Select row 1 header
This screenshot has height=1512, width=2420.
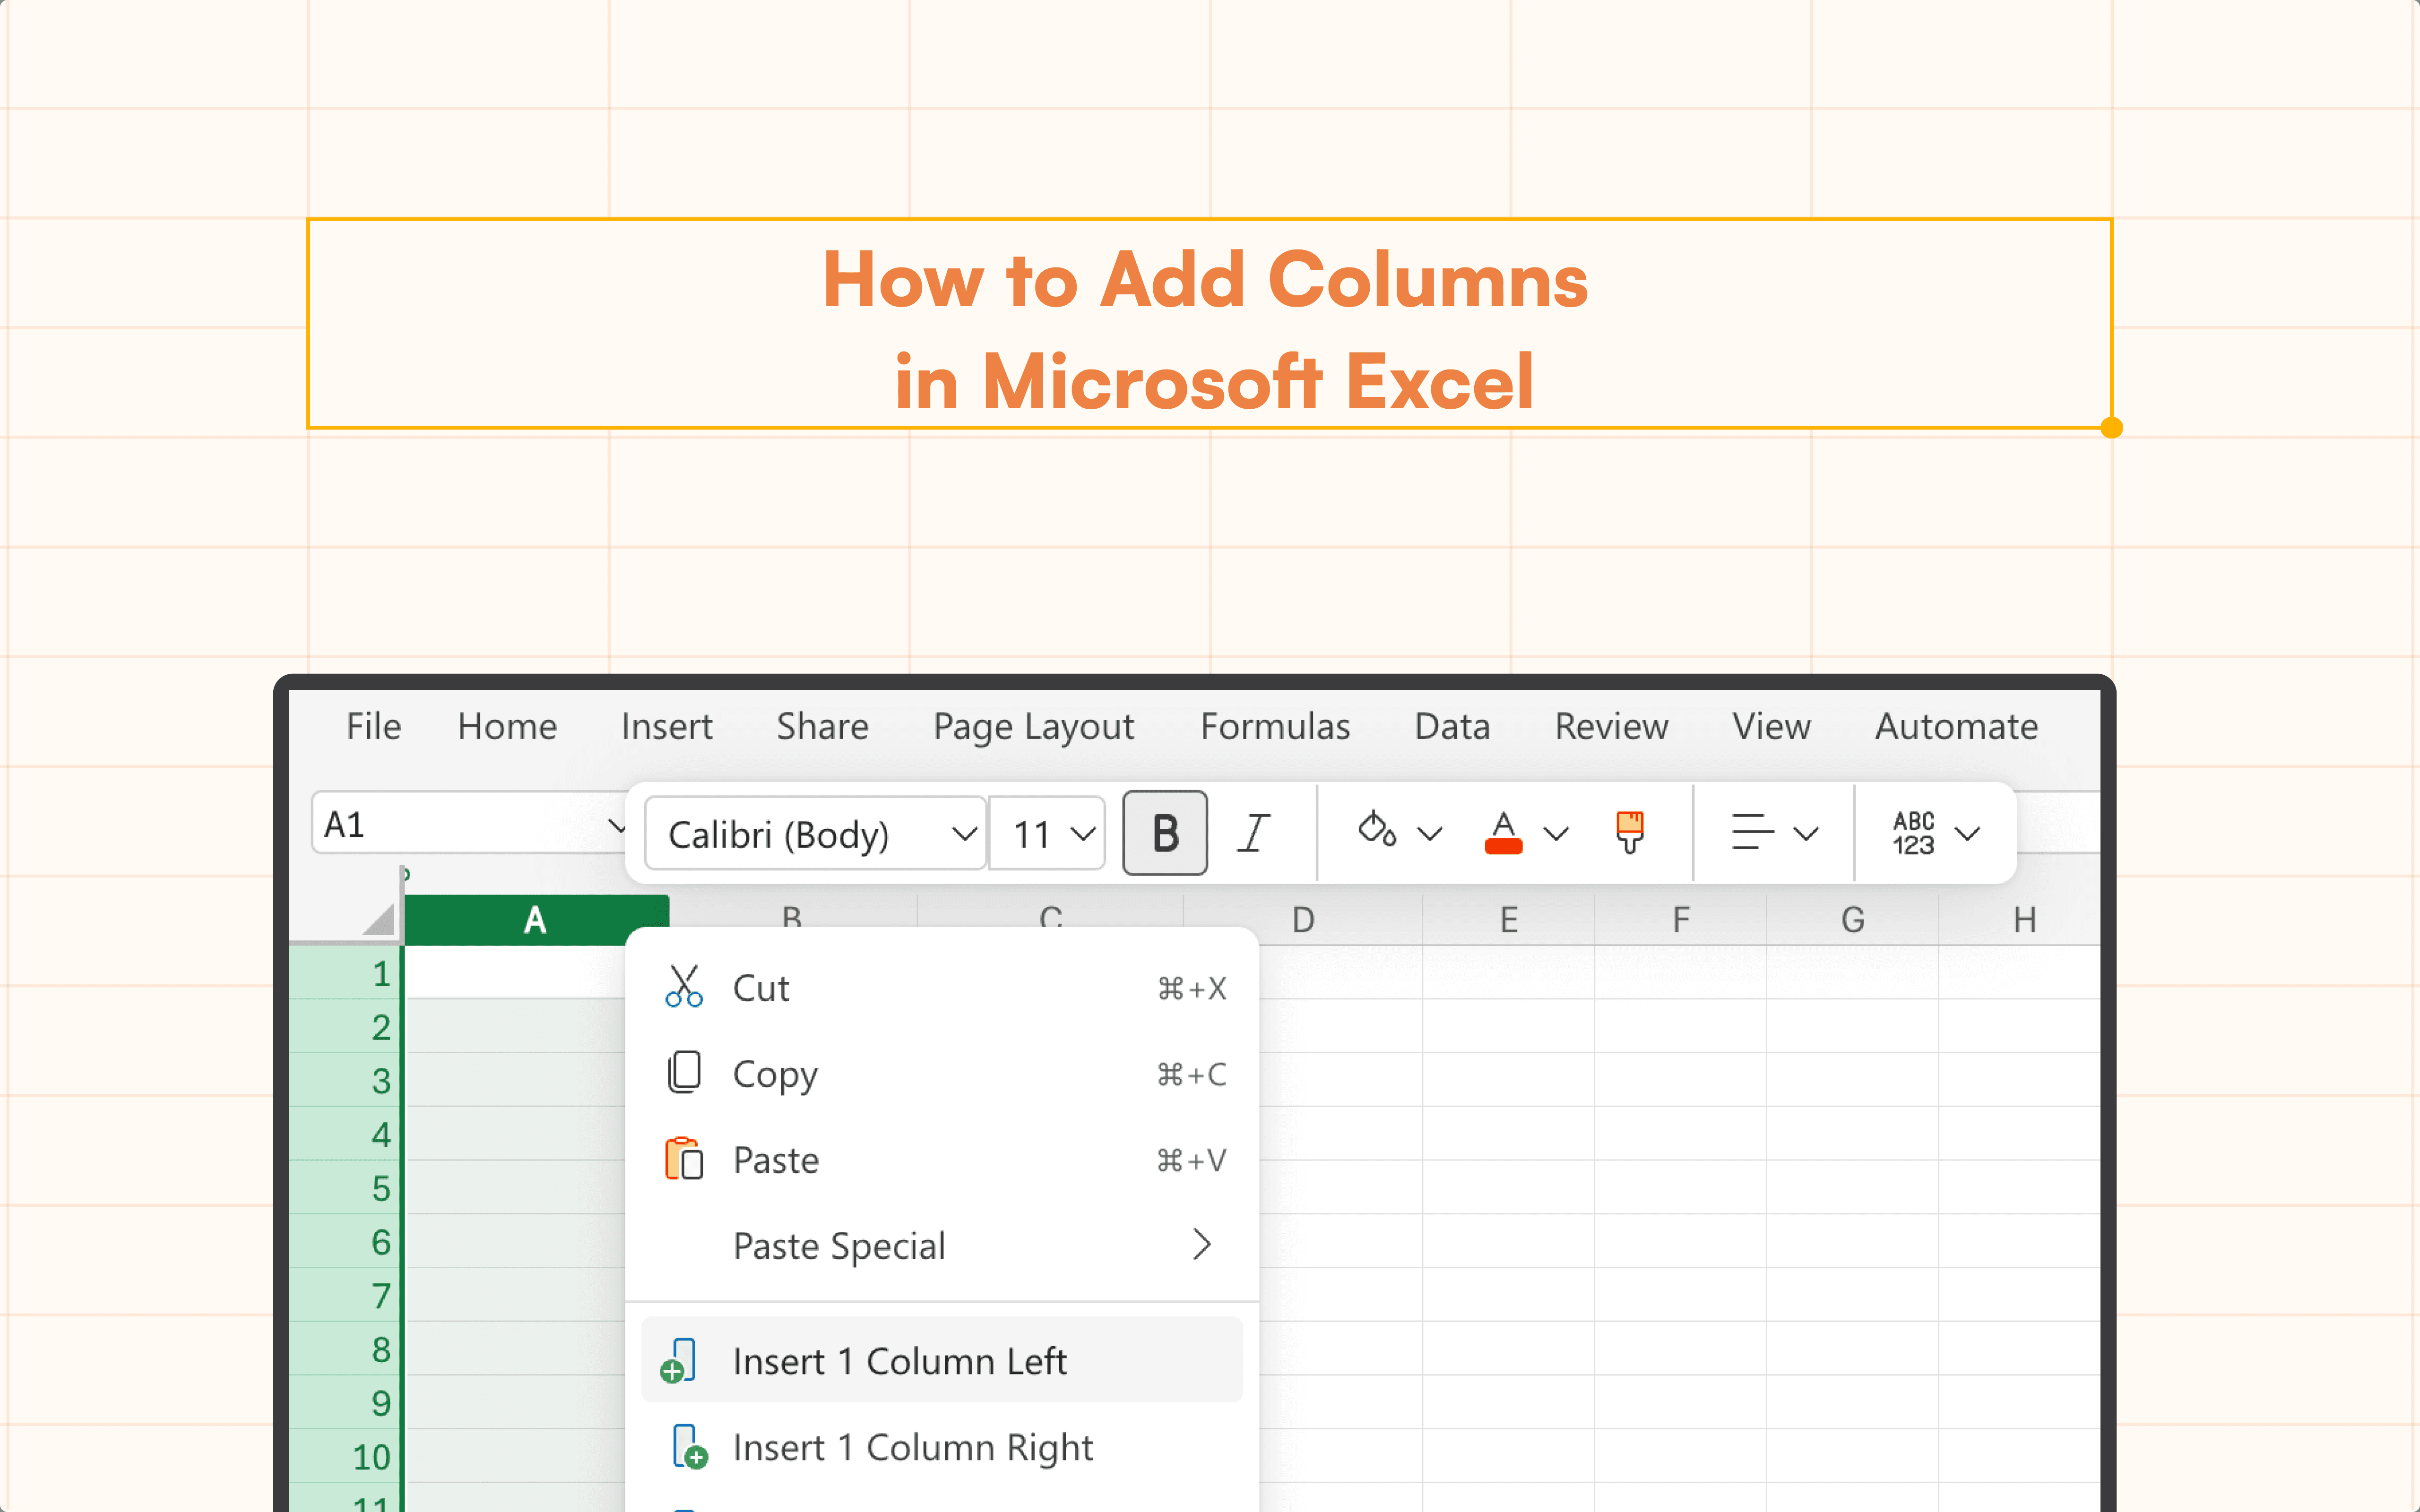coord(345,973)
